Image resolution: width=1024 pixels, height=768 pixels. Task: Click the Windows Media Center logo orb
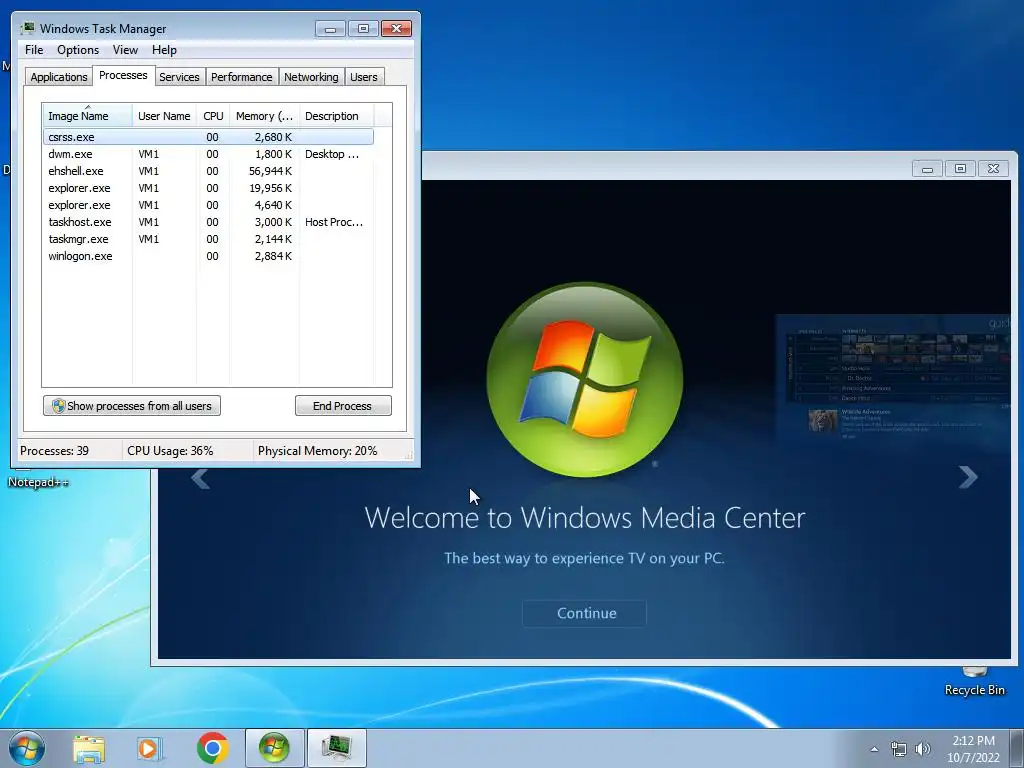coord(584,379)
